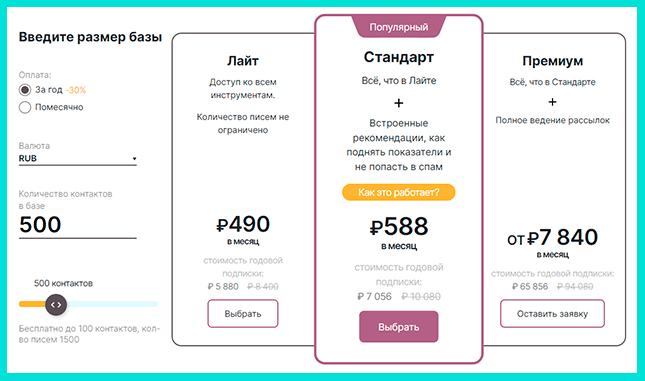Open the RUB currency dropdown
The image size is (645, 381).
[77, 158]
